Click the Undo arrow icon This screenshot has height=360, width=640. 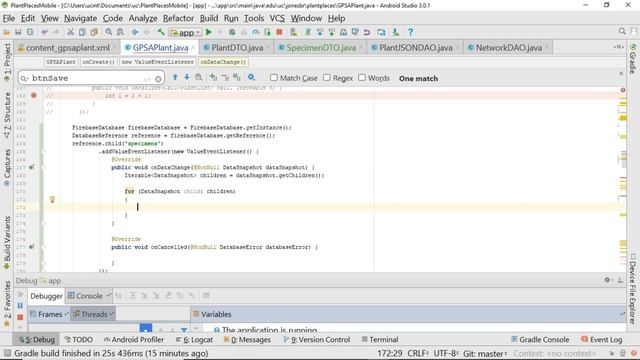point(44,32)
